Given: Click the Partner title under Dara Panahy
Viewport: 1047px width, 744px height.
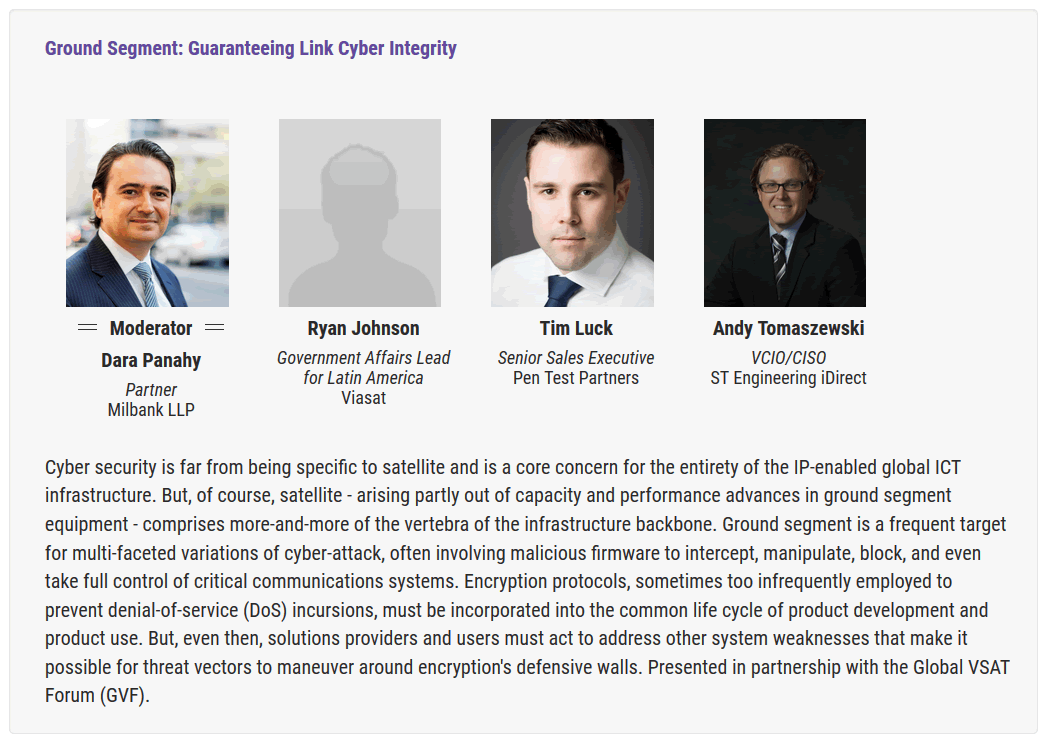Looking at the screenshot, I should pyautogui.click(x=151, y=390).
